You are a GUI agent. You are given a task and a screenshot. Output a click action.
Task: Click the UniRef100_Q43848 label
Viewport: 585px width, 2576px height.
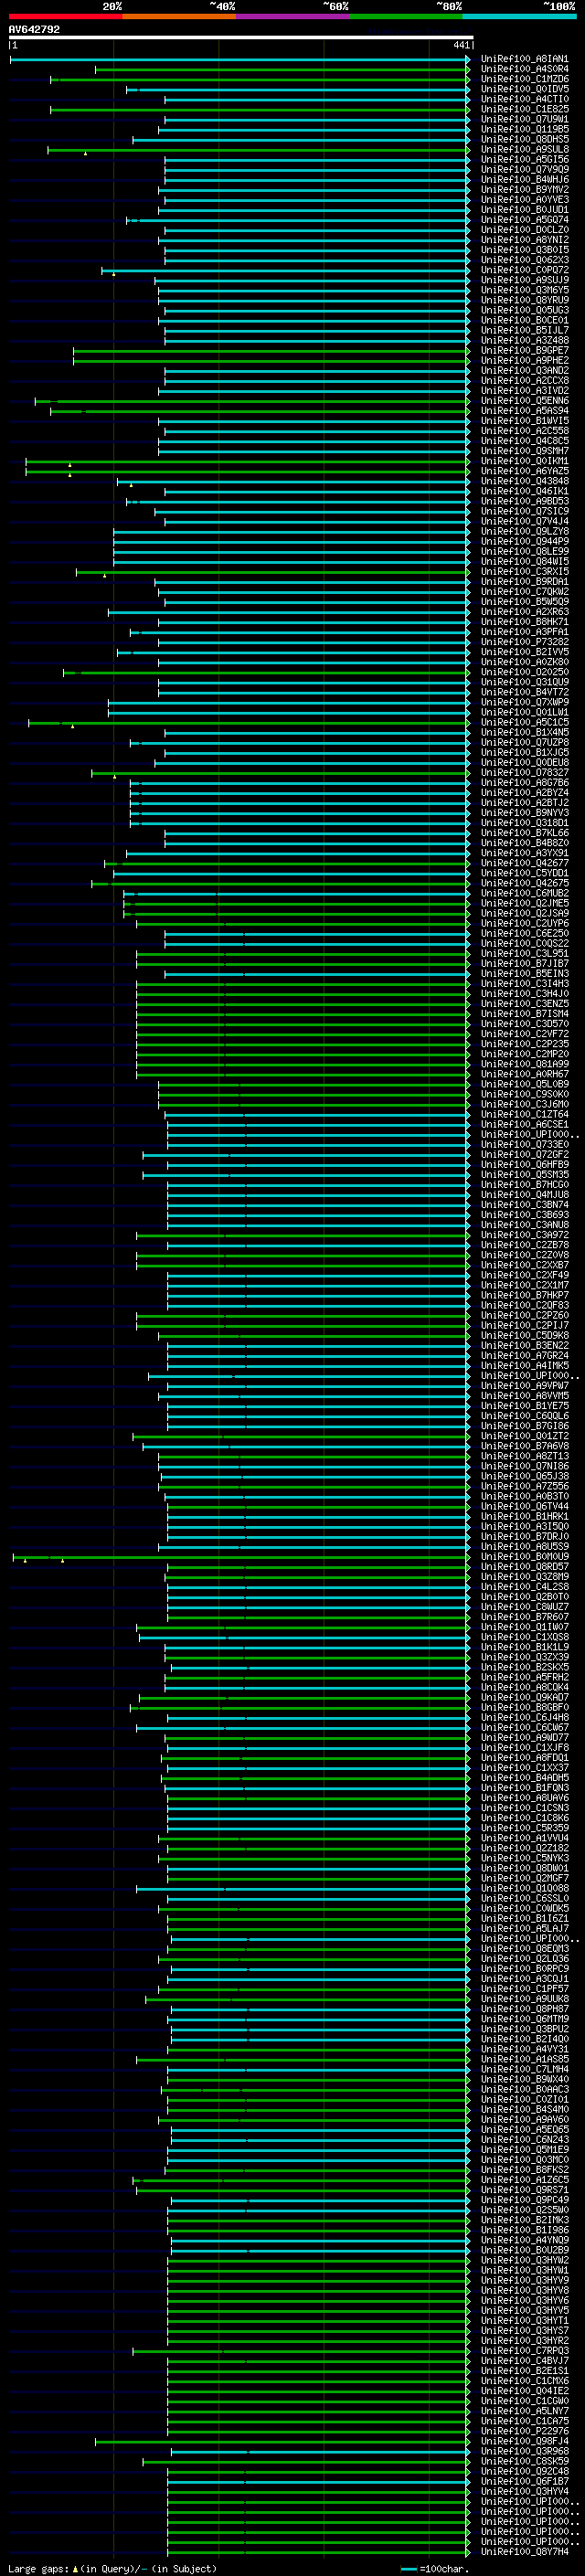(525, 481)
